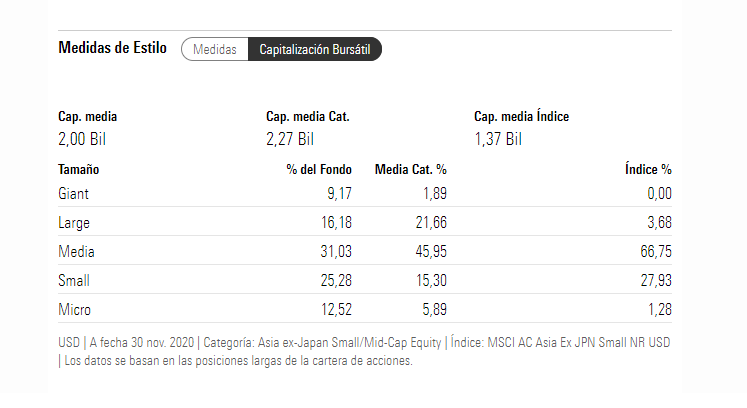Click the Índice % column header

647,170
